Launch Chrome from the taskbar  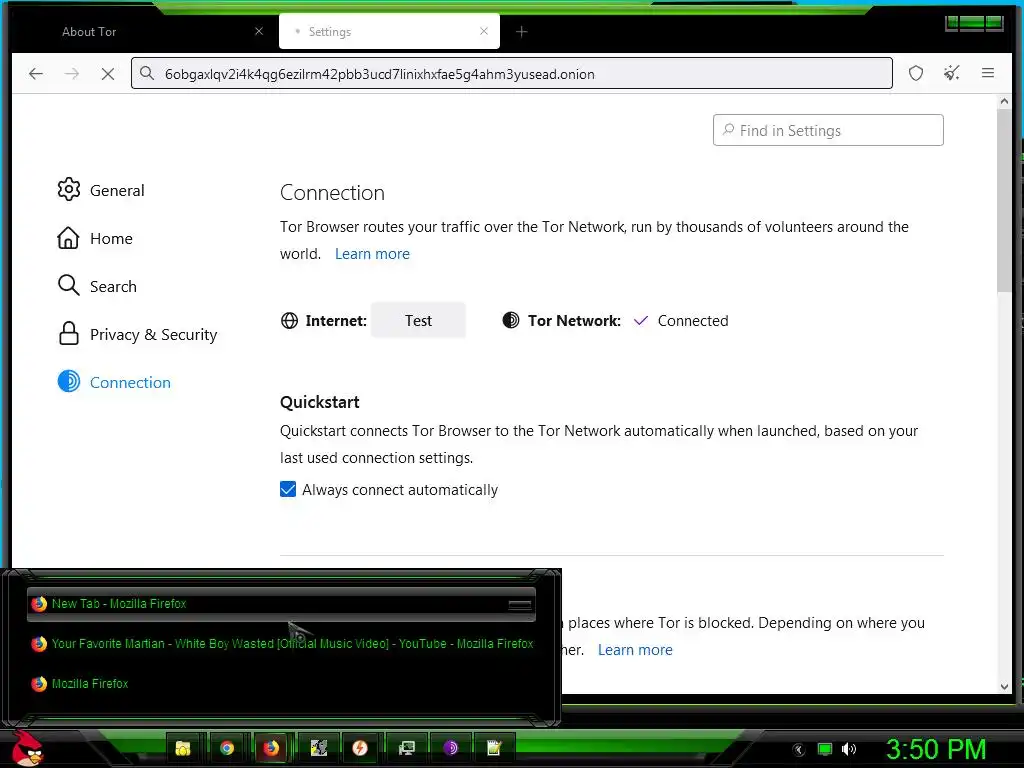tap(227, 748)
